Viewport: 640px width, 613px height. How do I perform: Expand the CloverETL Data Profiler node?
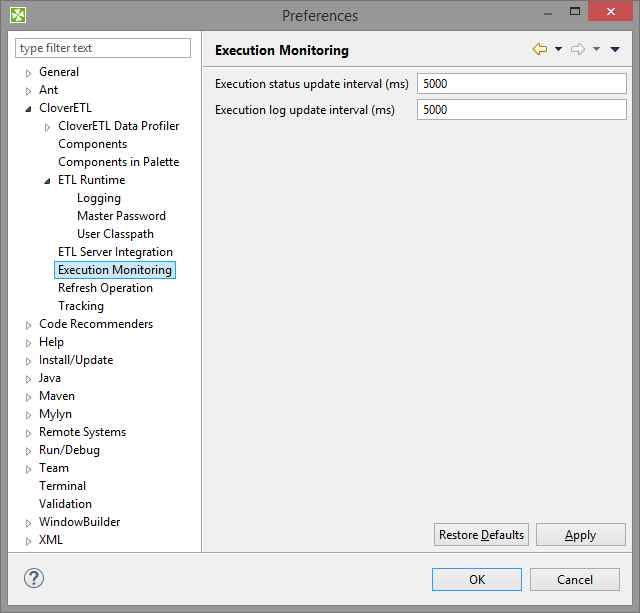point(47,127)
